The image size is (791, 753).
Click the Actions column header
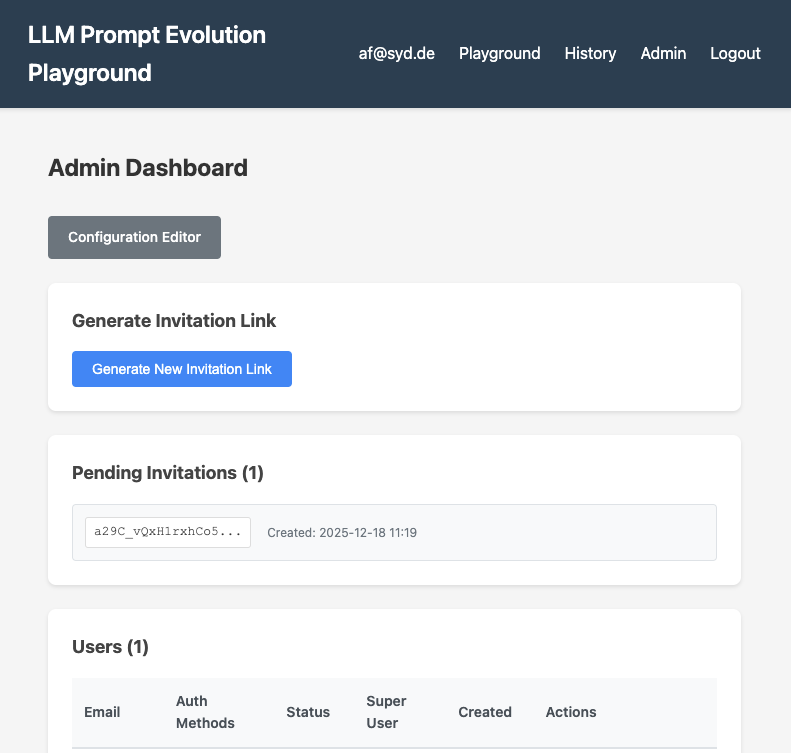[571, 712]
